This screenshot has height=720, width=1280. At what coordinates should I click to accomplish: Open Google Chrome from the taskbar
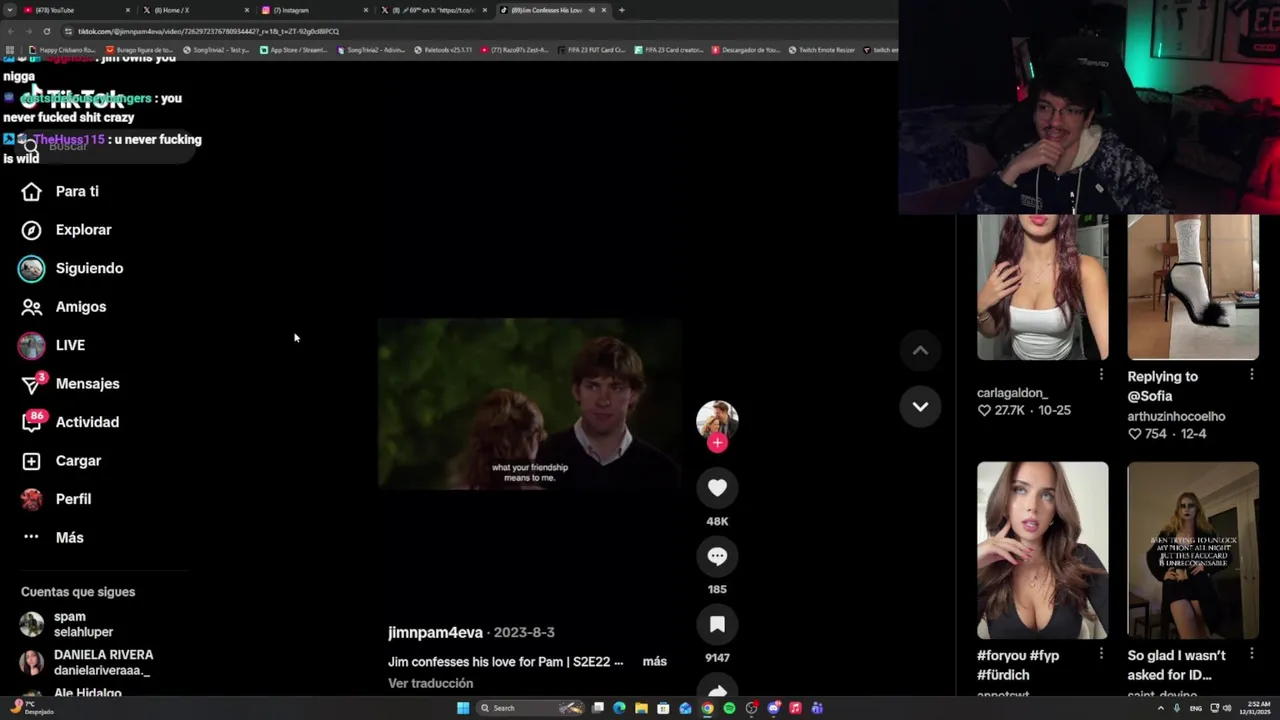[x=707, y=708]
